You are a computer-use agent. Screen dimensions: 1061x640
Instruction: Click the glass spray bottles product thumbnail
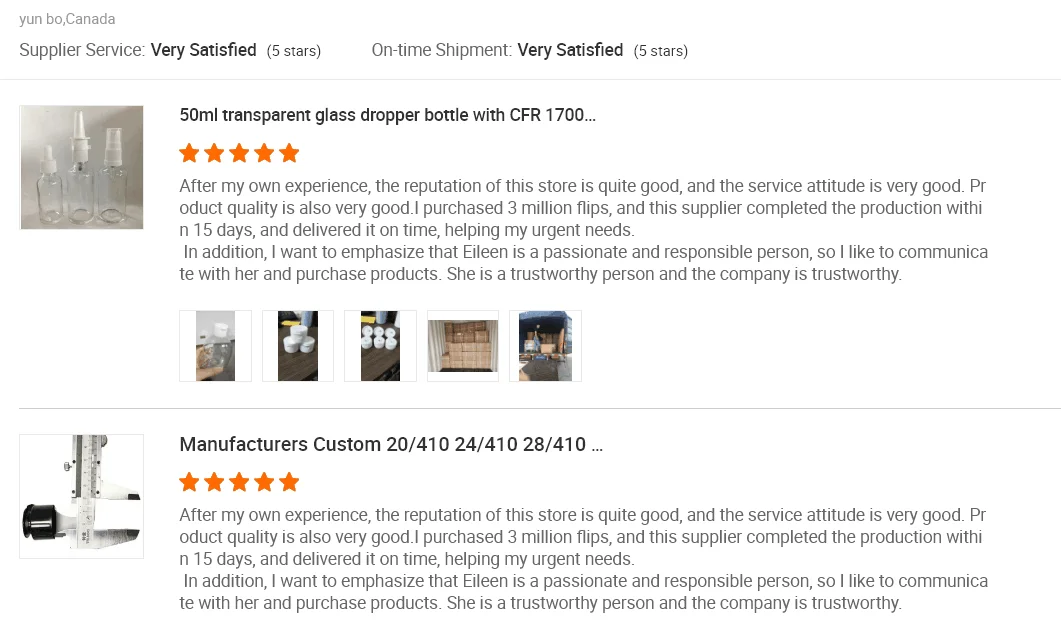[82, 167]
